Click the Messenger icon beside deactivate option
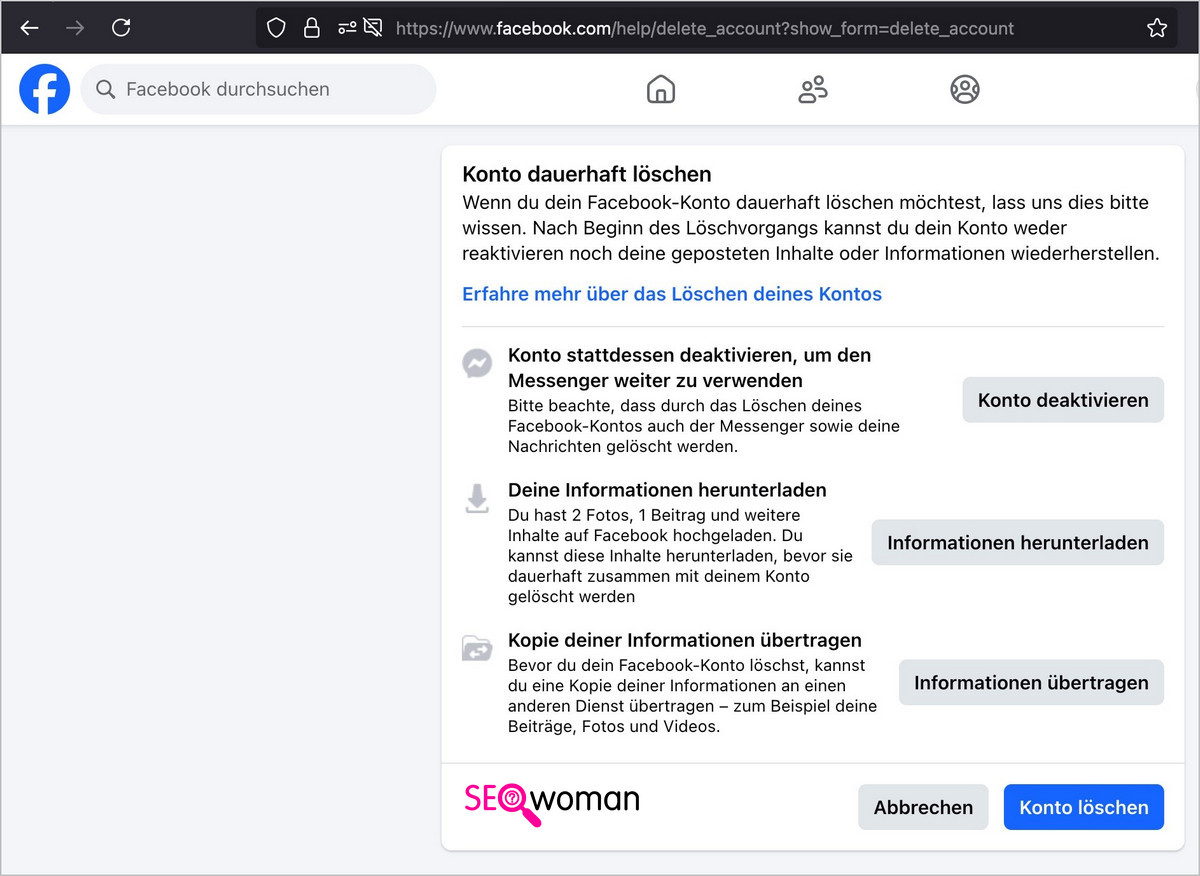This screenshot has width=1200, height=876. point(477,363)
